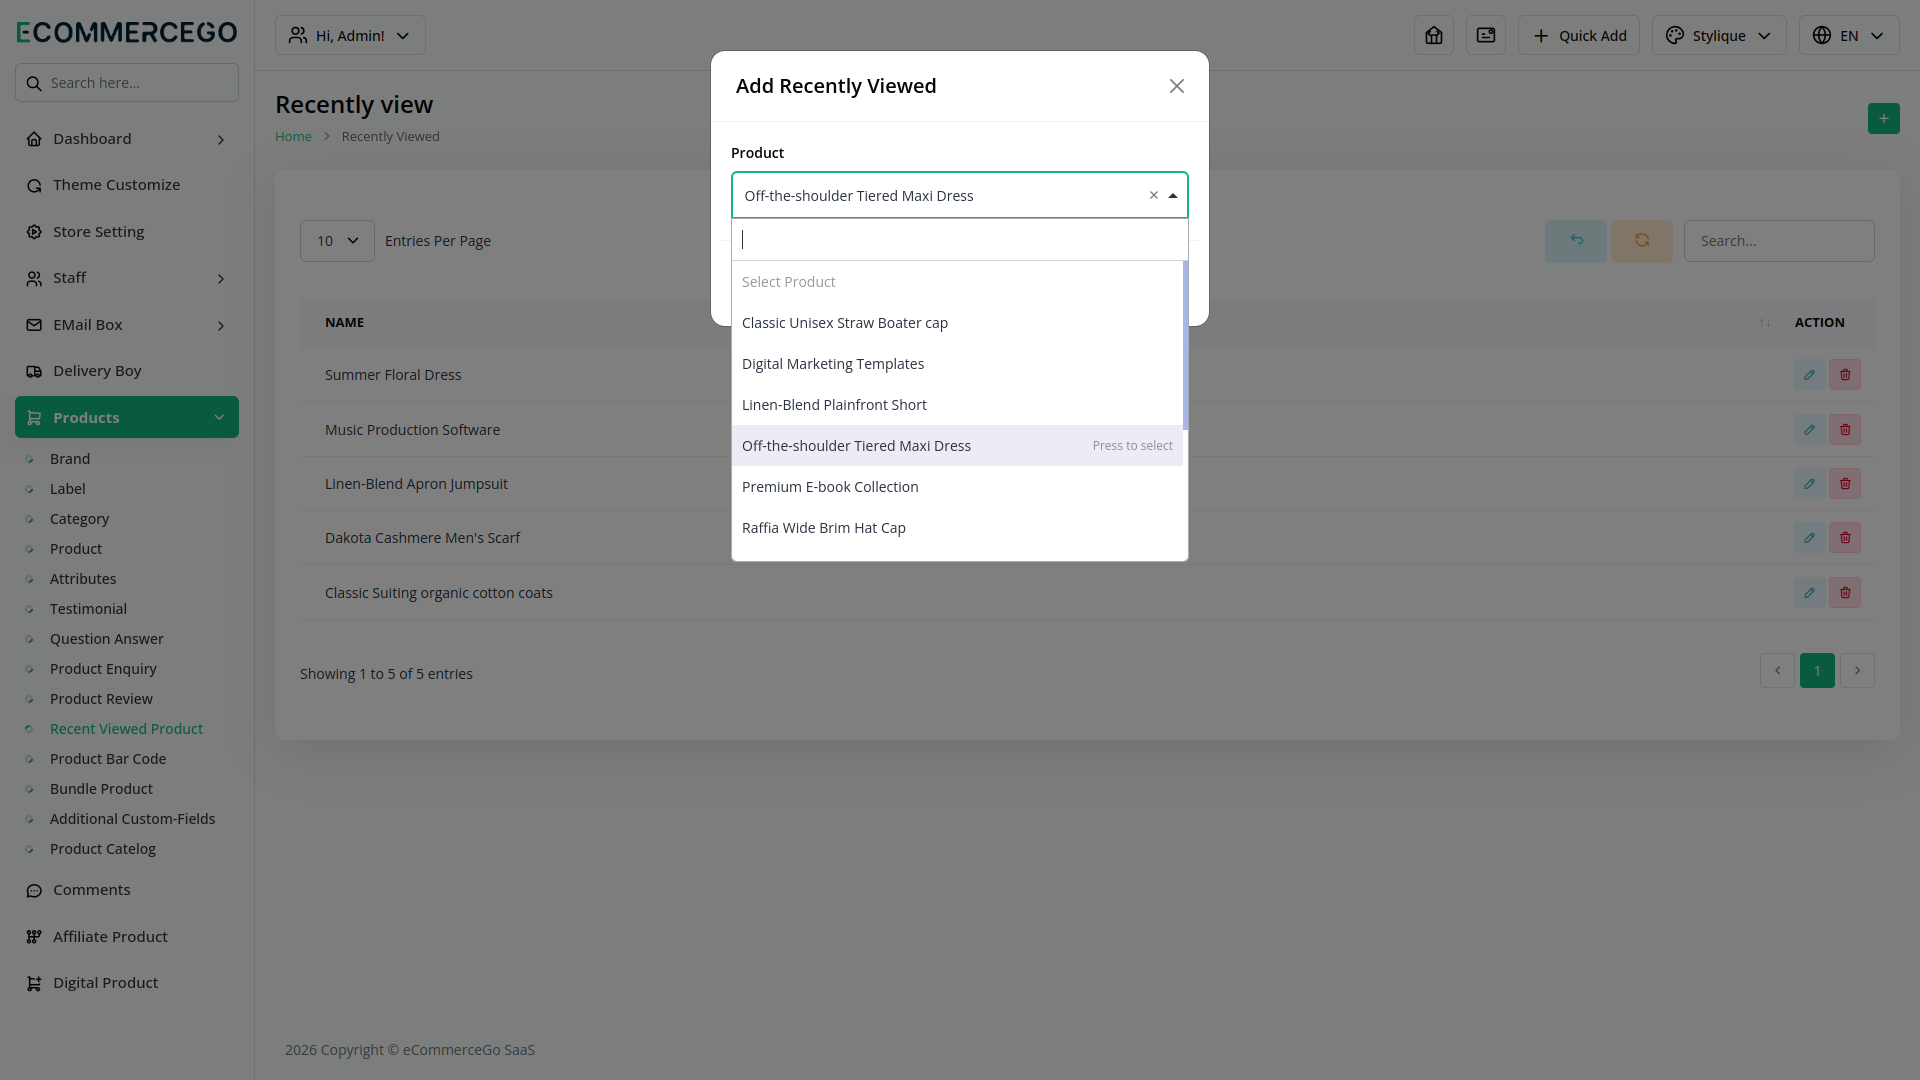1920x1080 pixels.
Task: Open the Stylique theme dropdown
Action: tap(1719, 35)
